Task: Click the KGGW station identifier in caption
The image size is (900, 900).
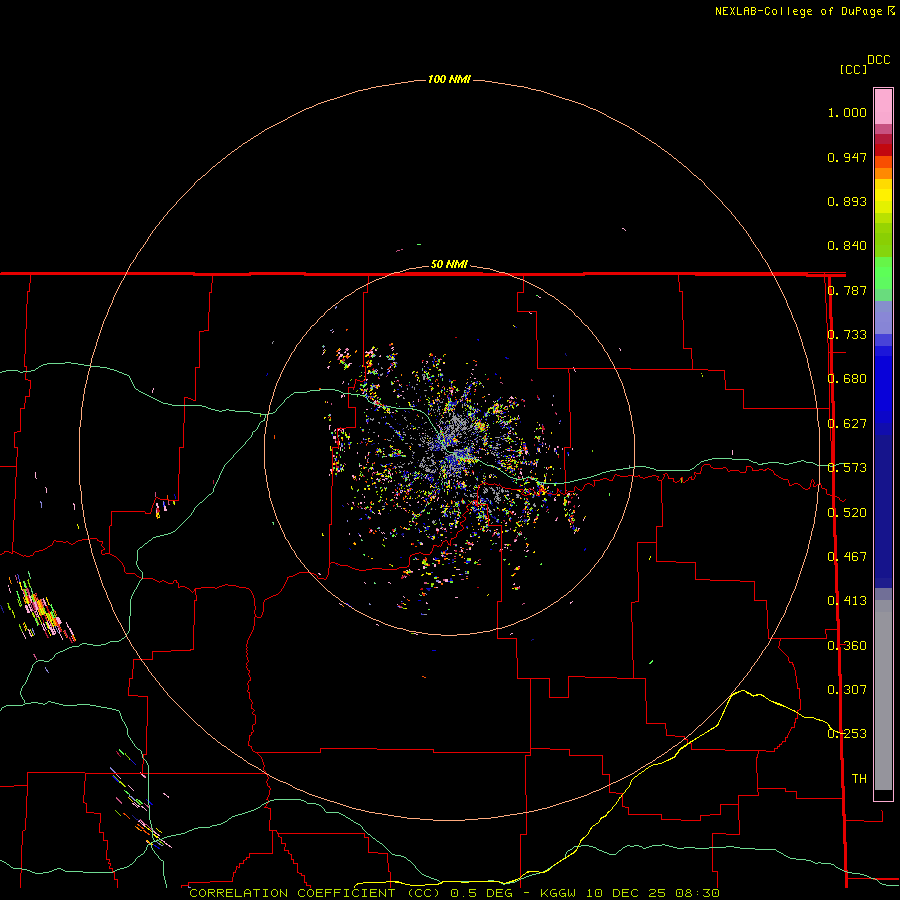Action: [x=558, y=893]
